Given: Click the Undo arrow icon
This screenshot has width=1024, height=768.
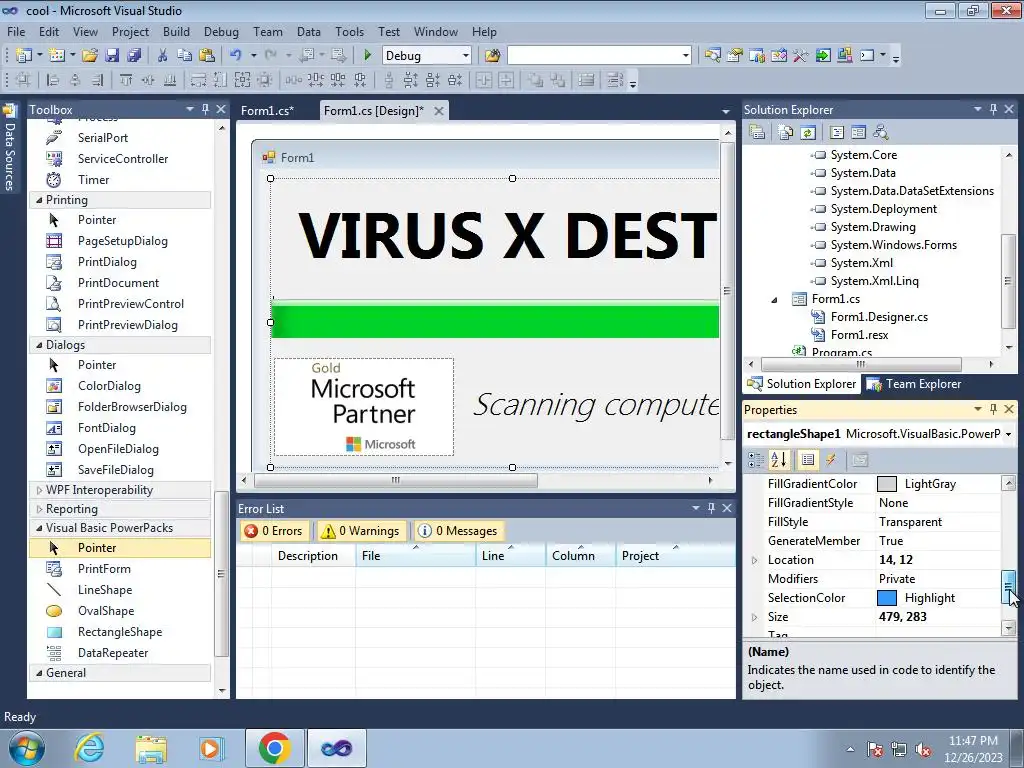Looking at the screenshot, I should 236,56.
